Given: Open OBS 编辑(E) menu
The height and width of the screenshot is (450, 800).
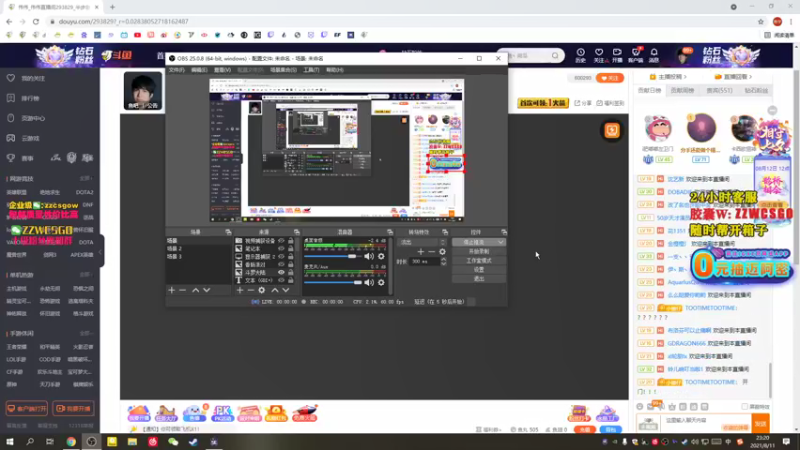Looking at the screenshot, I should pos(199,70).
